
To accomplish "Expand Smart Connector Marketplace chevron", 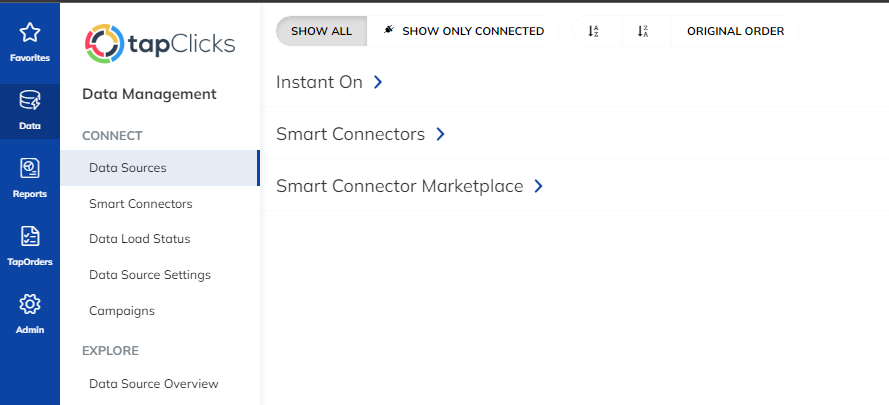I will 539,186.
